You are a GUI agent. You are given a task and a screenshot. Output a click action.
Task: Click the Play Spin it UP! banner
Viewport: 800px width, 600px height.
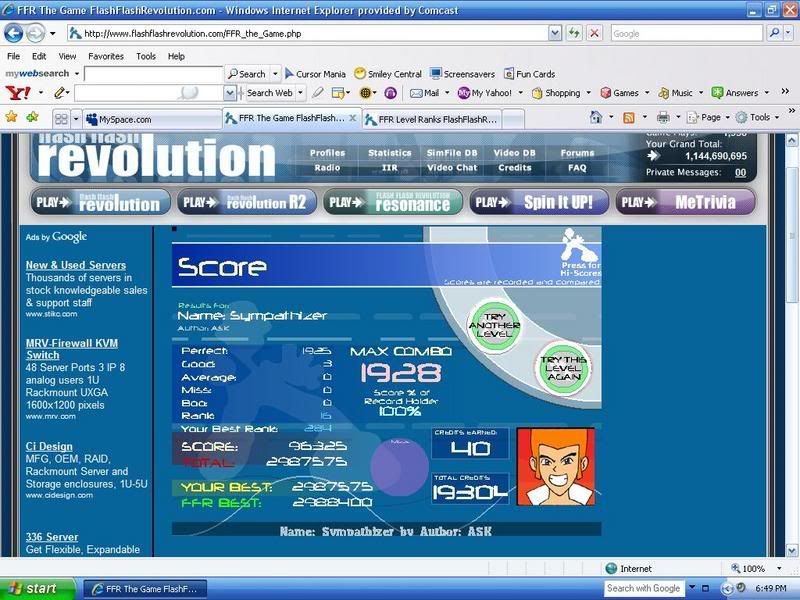pyautogui.click(x=538, y=202)
